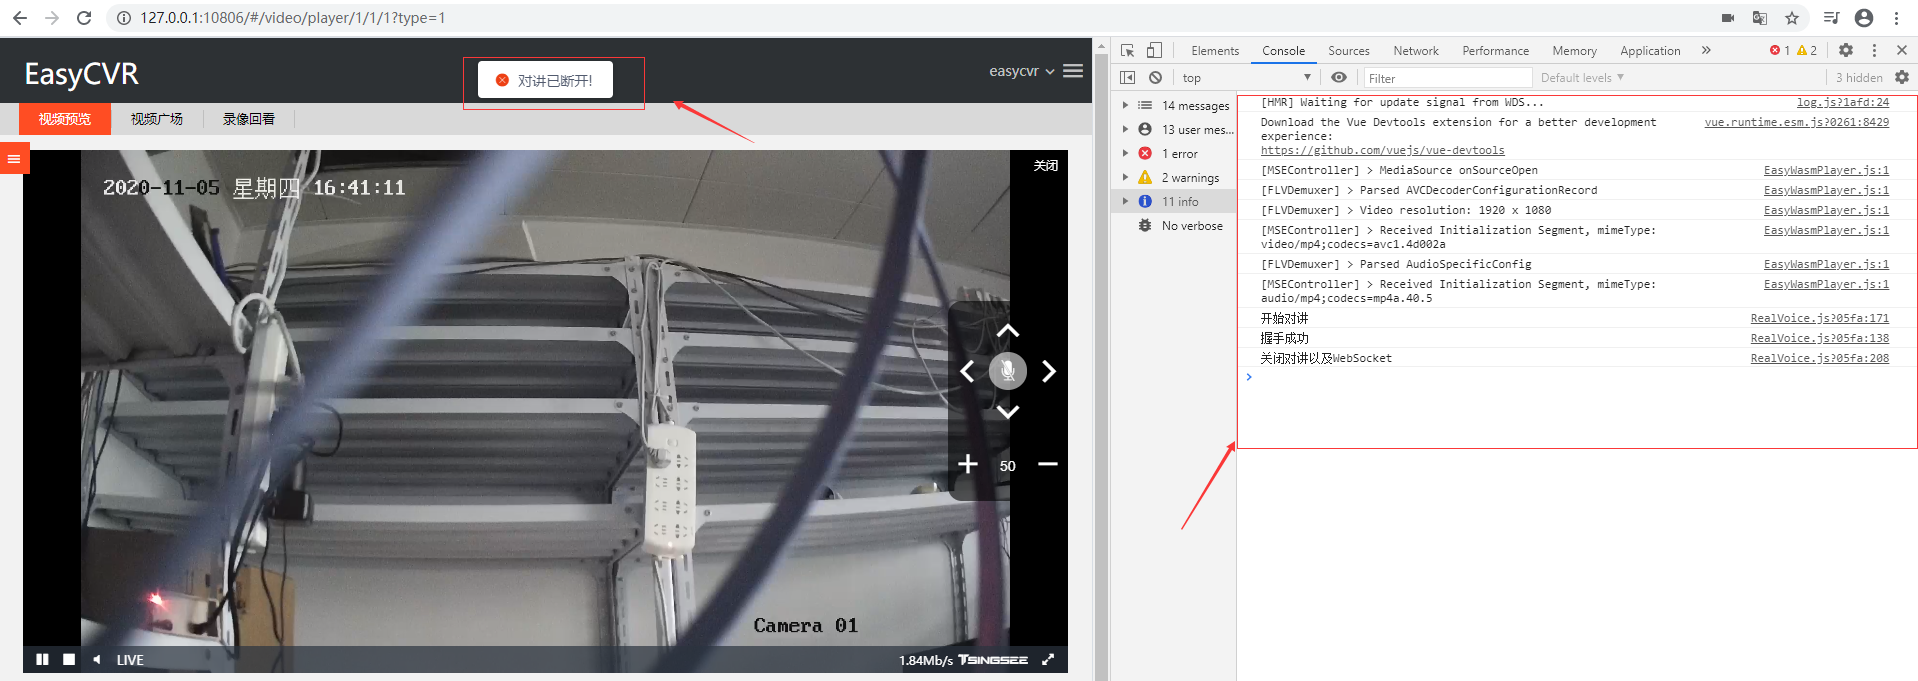Viewport: 1918px width, 681px height.
Task: Open DevTools customize three-dot menu
Action: click(x=1874, y=50)
